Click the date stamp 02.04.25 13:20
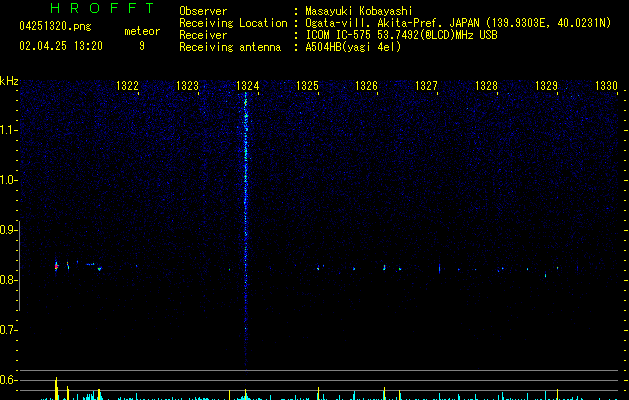Viewport: 629px width, 400px height. click(61, 46)
